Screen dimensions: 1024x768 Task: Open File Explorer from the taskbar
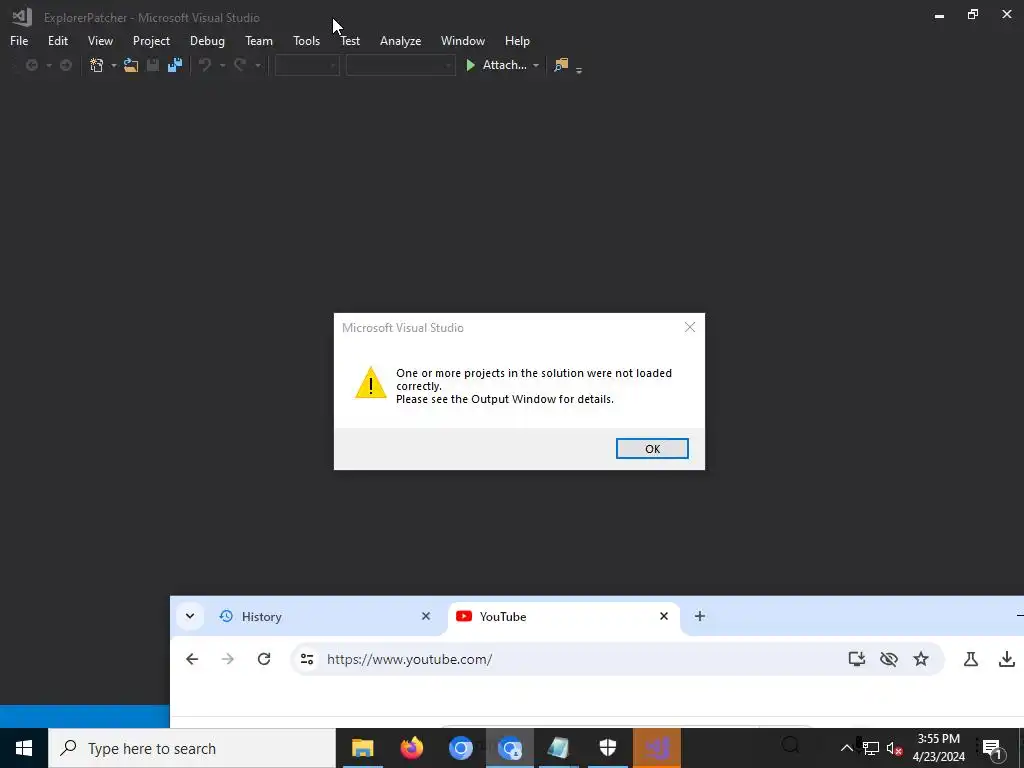click(362, 748)
